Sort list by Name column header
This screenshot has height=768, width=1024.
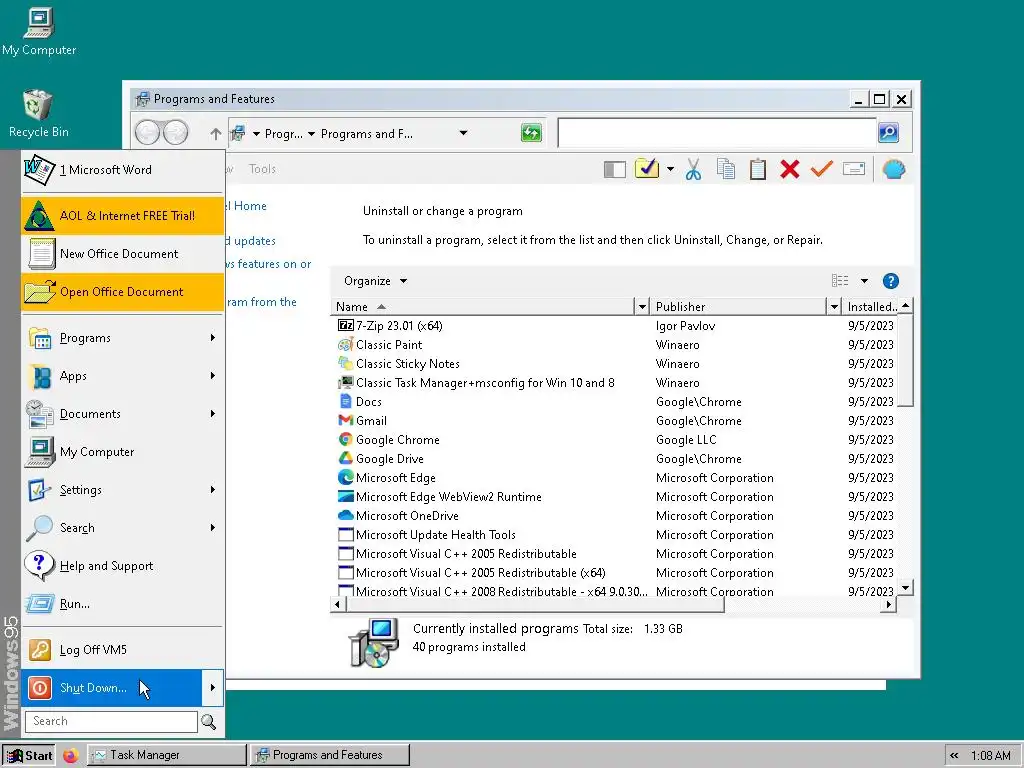pyautogui.click(x=483, y=307)
